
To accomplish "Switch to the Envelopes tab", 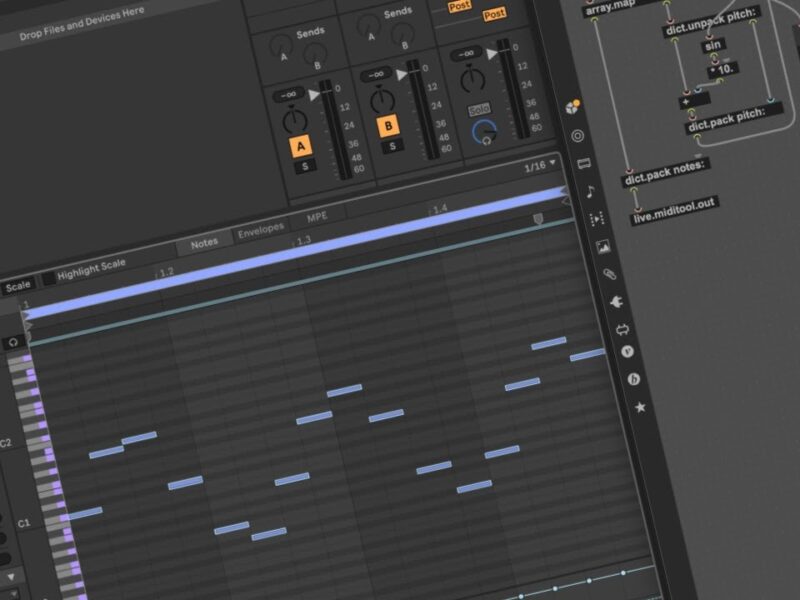I will coord(260,234).
